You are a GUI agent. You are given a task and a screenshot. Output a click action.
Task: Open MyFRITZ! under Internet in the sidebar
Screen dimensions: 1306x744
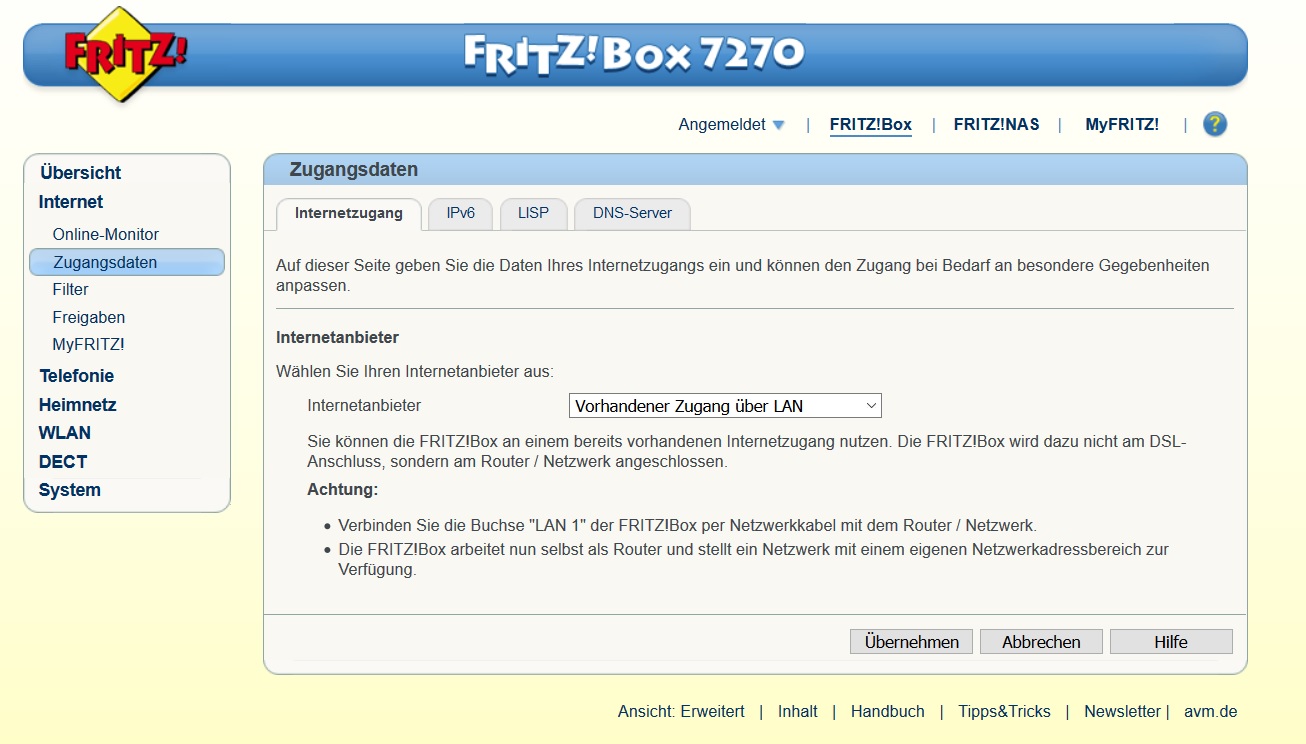click(x=88, y=344)
